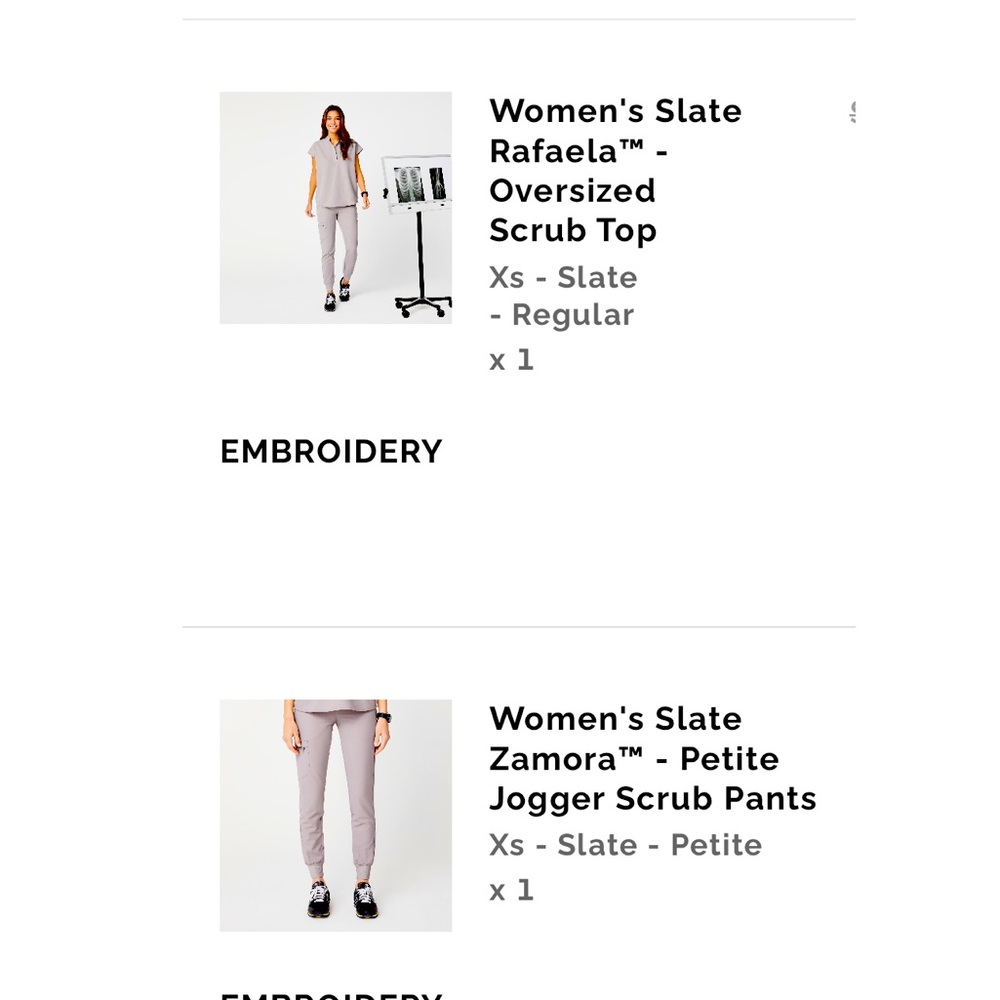Image resolution: width=1000 pixels, height=1000 pixels.
Task: Click the sneakers in the Zamora pants photo
Action: pyautogui.click(x=342, y=900)
